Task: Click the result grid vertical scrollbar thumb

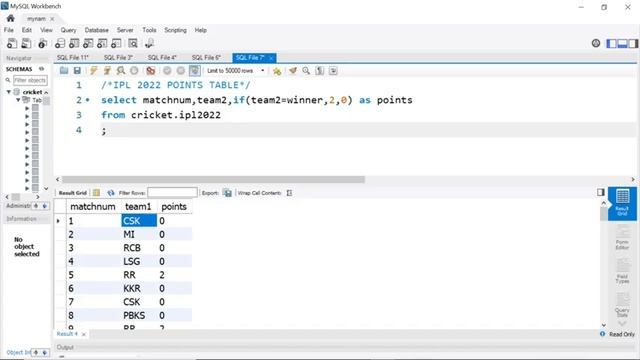Action: click(604, 214)
